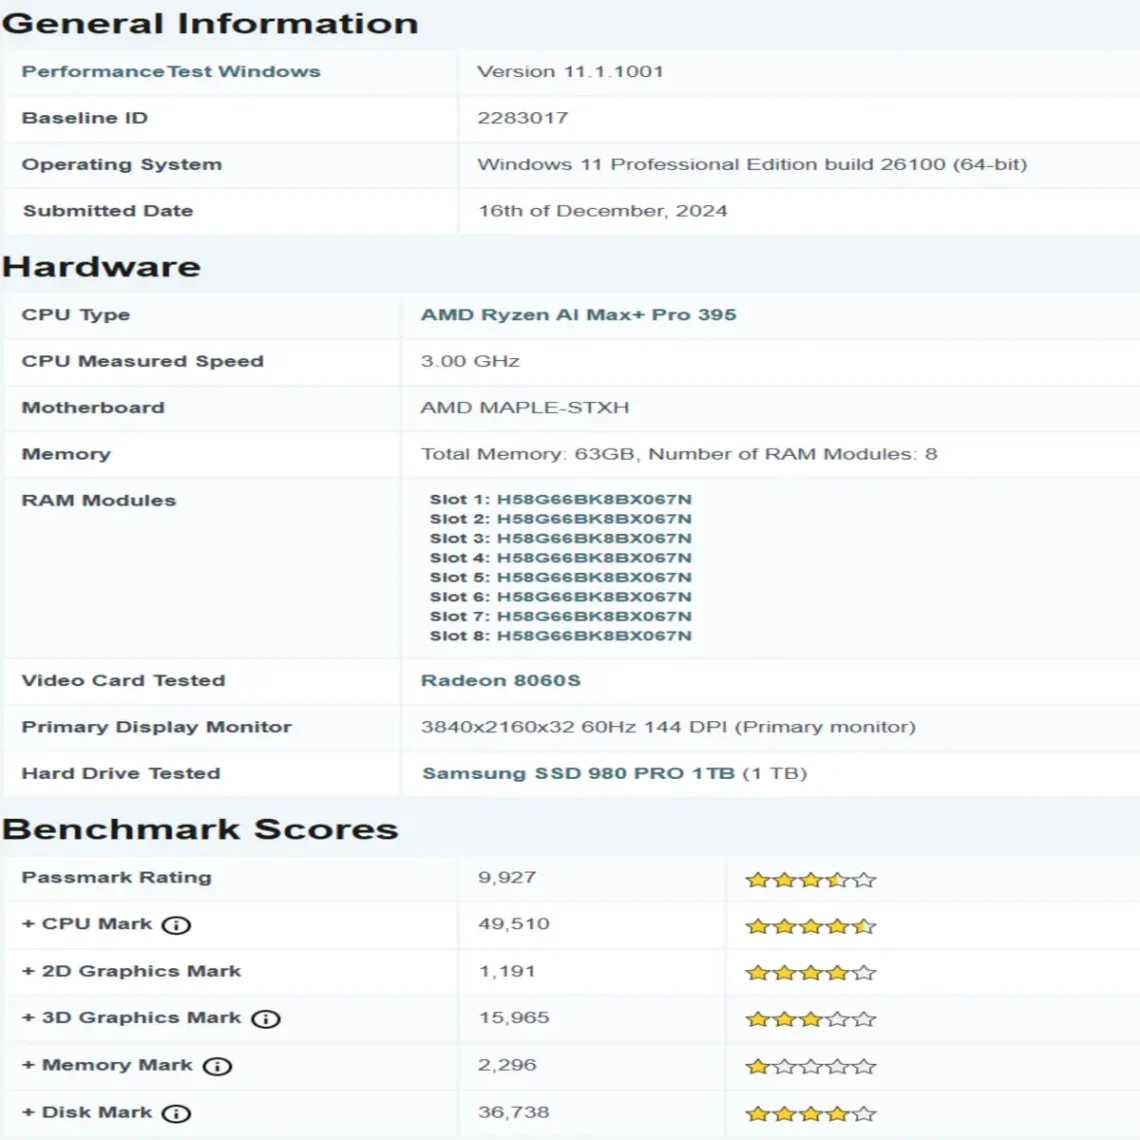Click the RAM Modules label

pos(98,500)
